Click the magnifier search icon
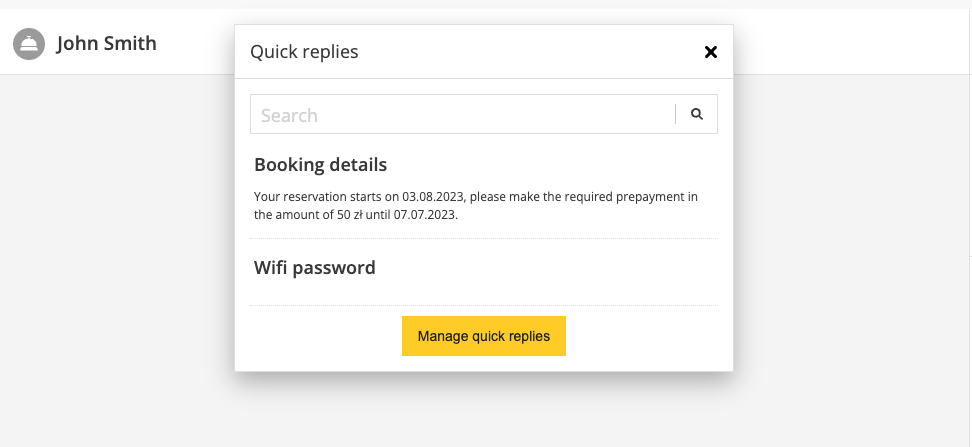 coord(697,114)
